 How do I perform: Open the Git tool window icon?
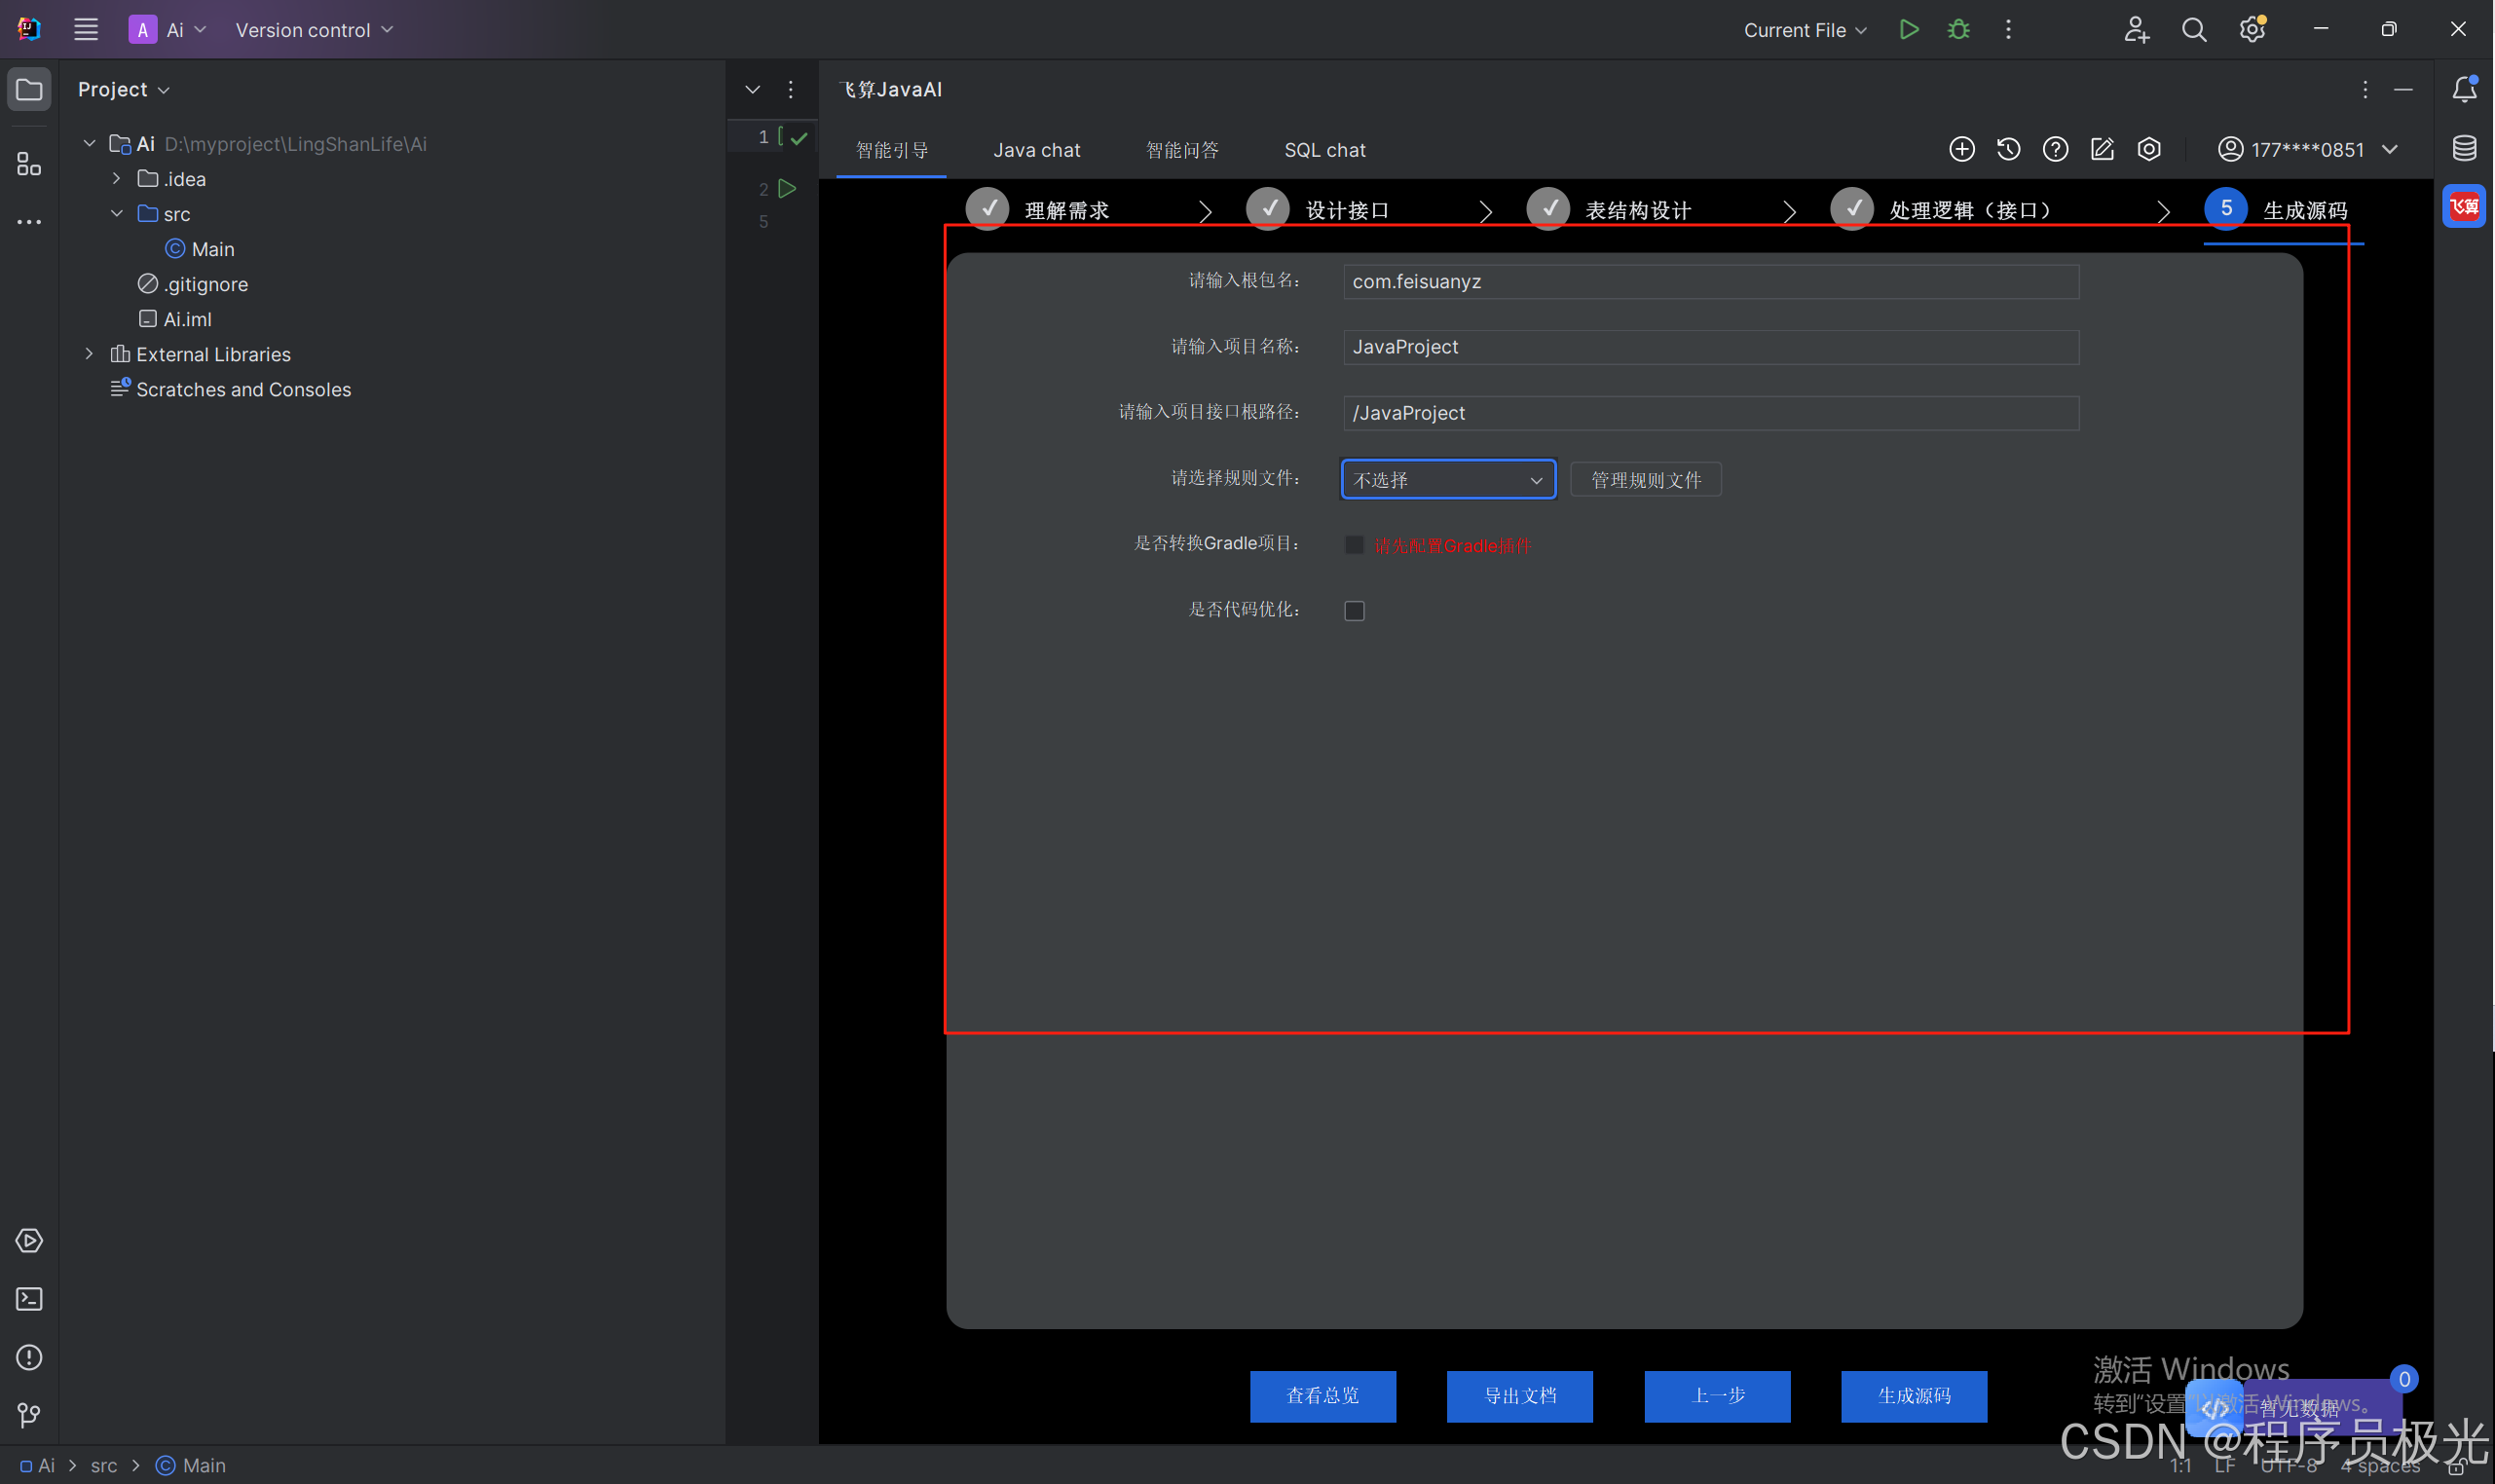point(29,1415)
